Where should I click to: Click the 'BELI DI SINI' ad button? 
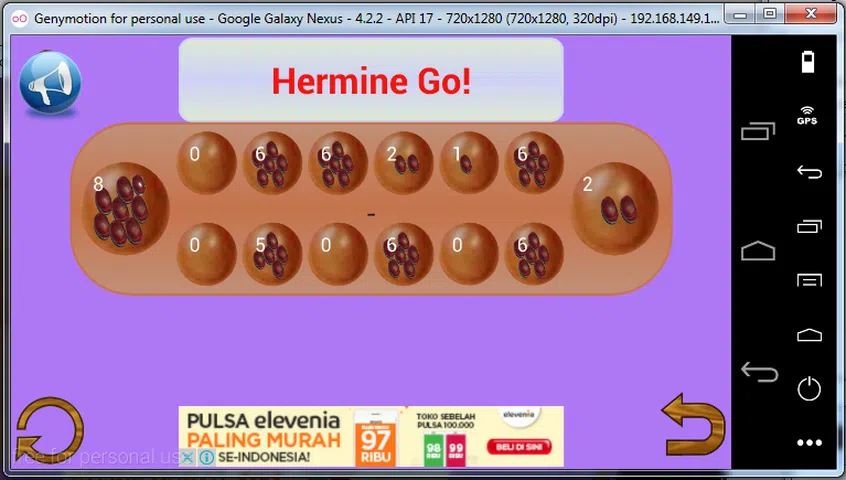click(x=517, y=447)
